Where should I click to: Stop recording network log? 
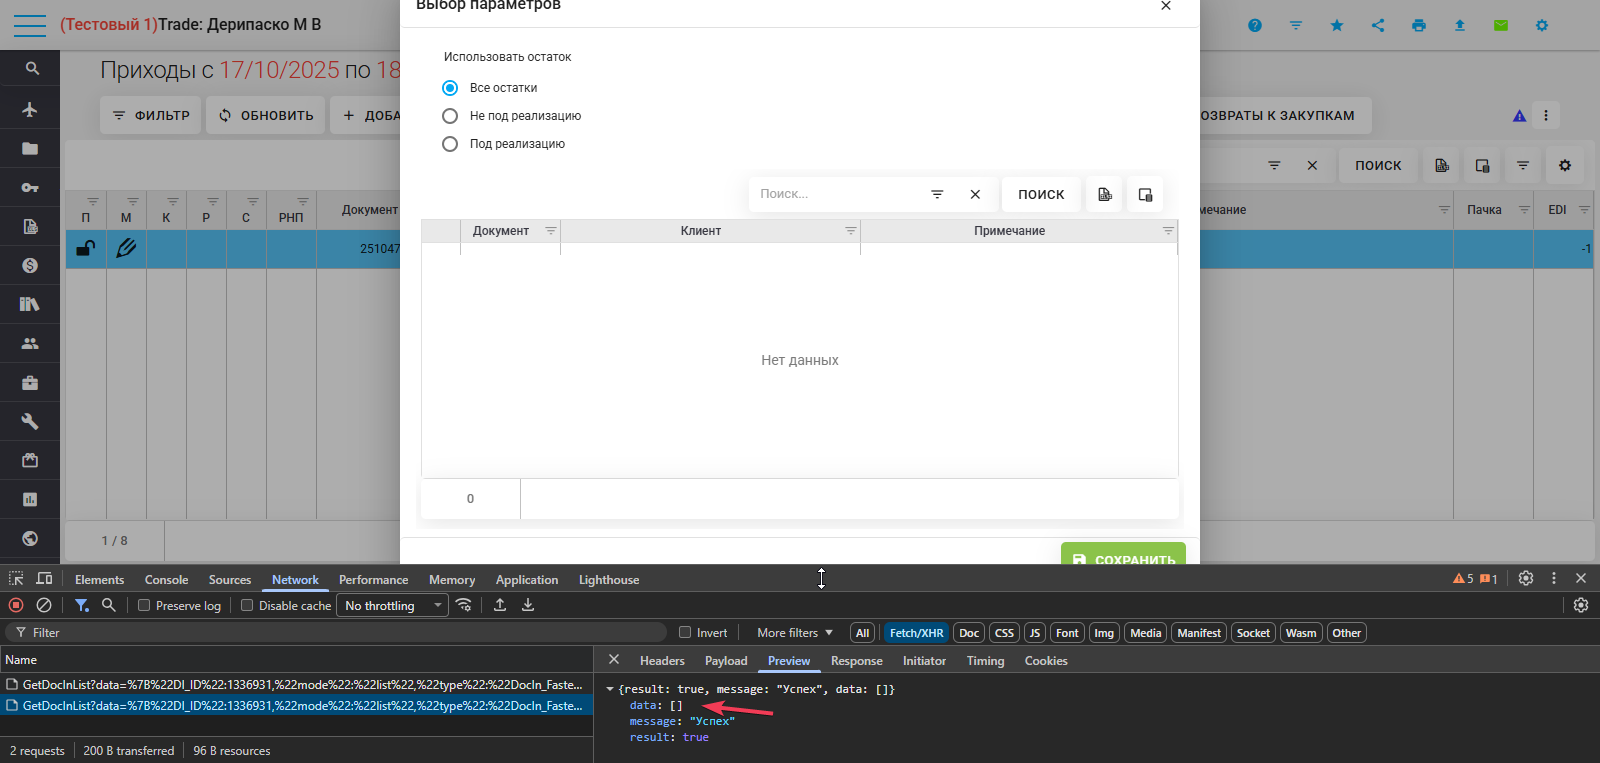coord(16,605)
